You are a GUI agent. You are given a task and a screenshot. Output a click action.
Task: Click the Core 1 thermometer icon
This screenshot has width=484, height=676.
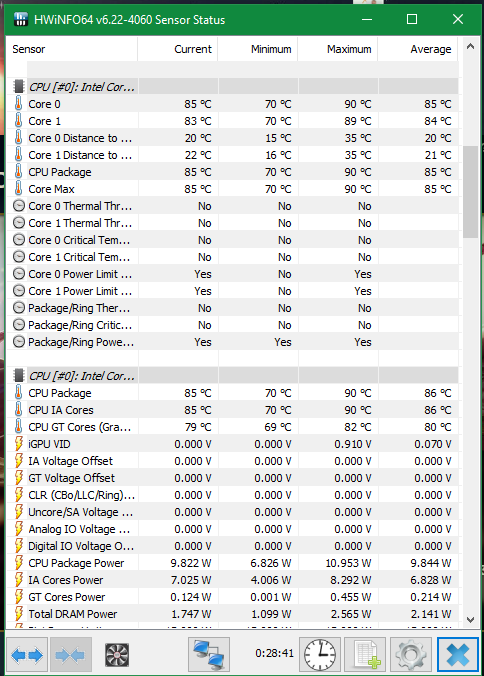(x=18, y=121)
